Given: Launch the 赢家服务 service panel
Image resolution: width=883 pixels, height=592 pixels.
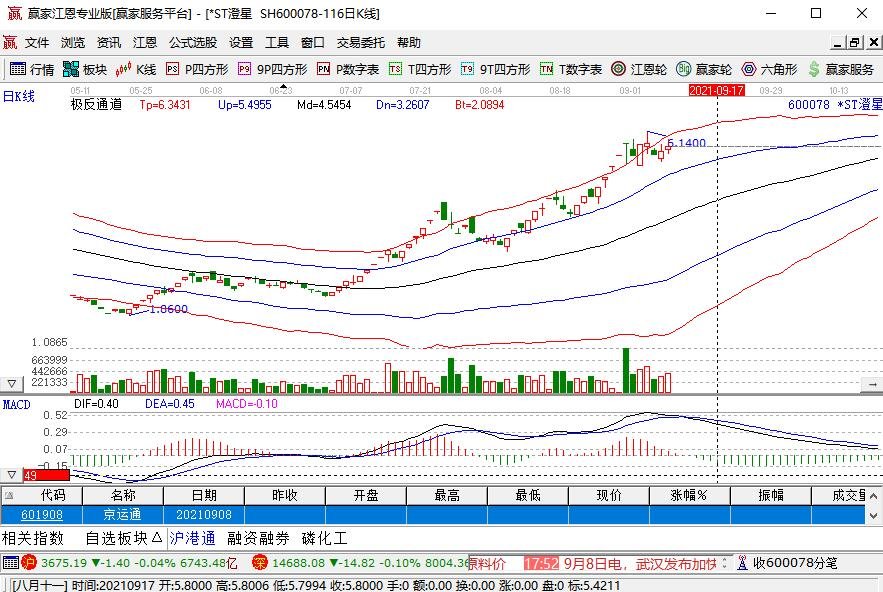Looking at the screenshot, I should [x=845, y=70].
